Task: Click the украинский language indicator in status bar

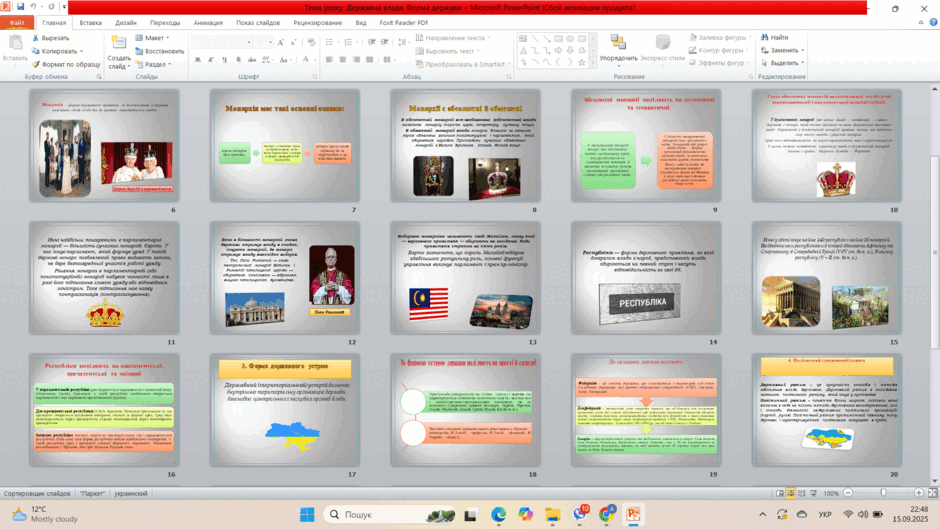Action: point(131,494)
